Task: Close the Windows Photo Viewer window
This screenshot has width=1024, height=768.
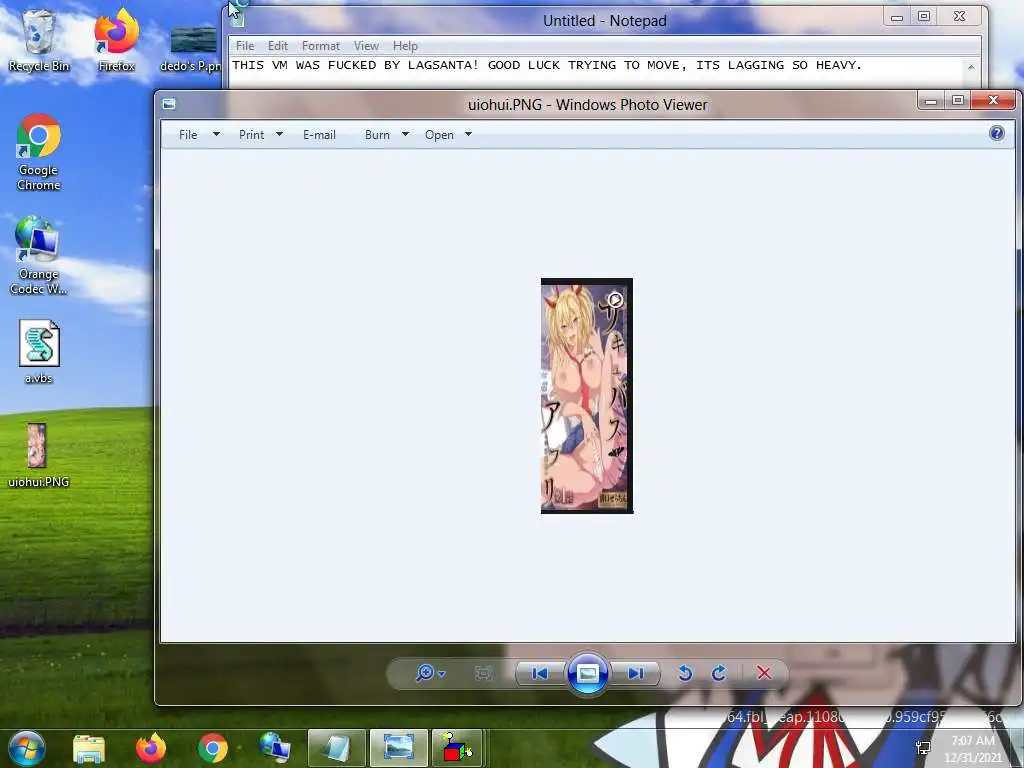Action: [993, 101]
